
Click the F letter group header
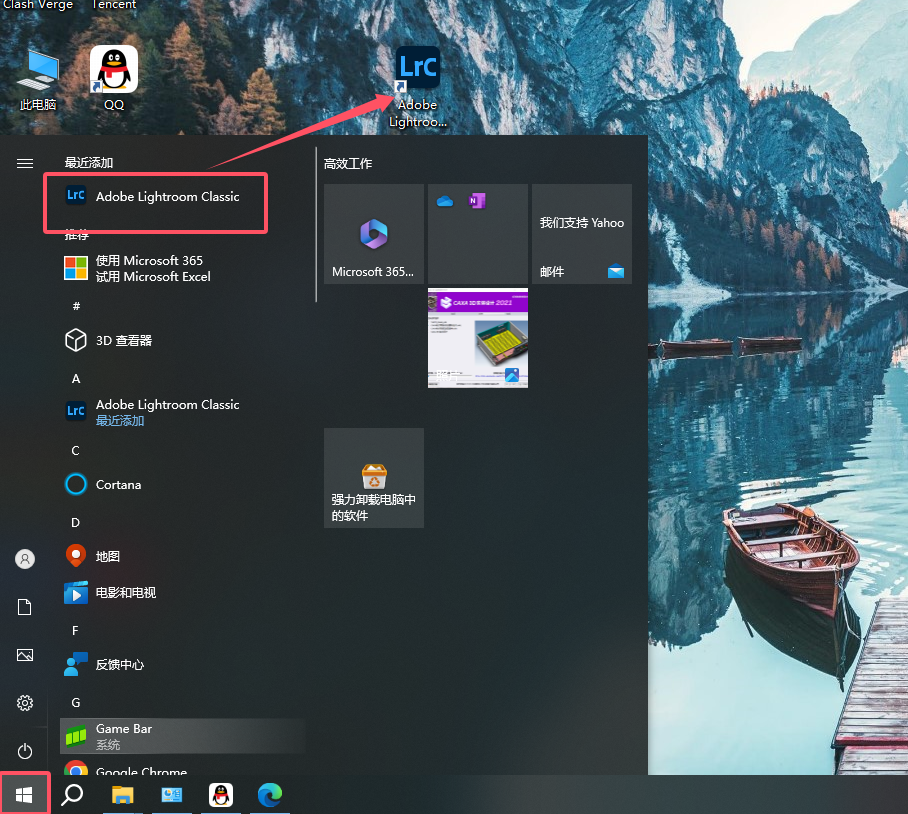tap(75, 630)
